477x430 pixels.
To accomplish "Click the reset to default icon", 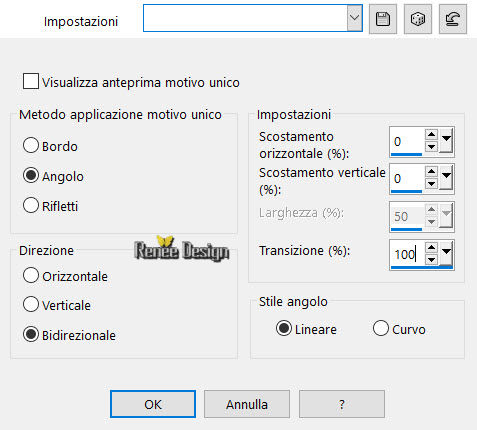I will (453, 19).
